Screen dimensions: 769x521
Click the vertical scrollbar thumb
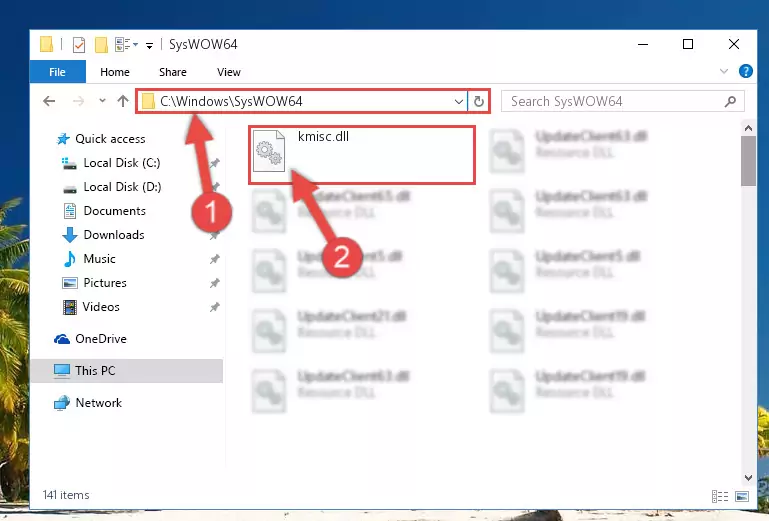(748, 161)
